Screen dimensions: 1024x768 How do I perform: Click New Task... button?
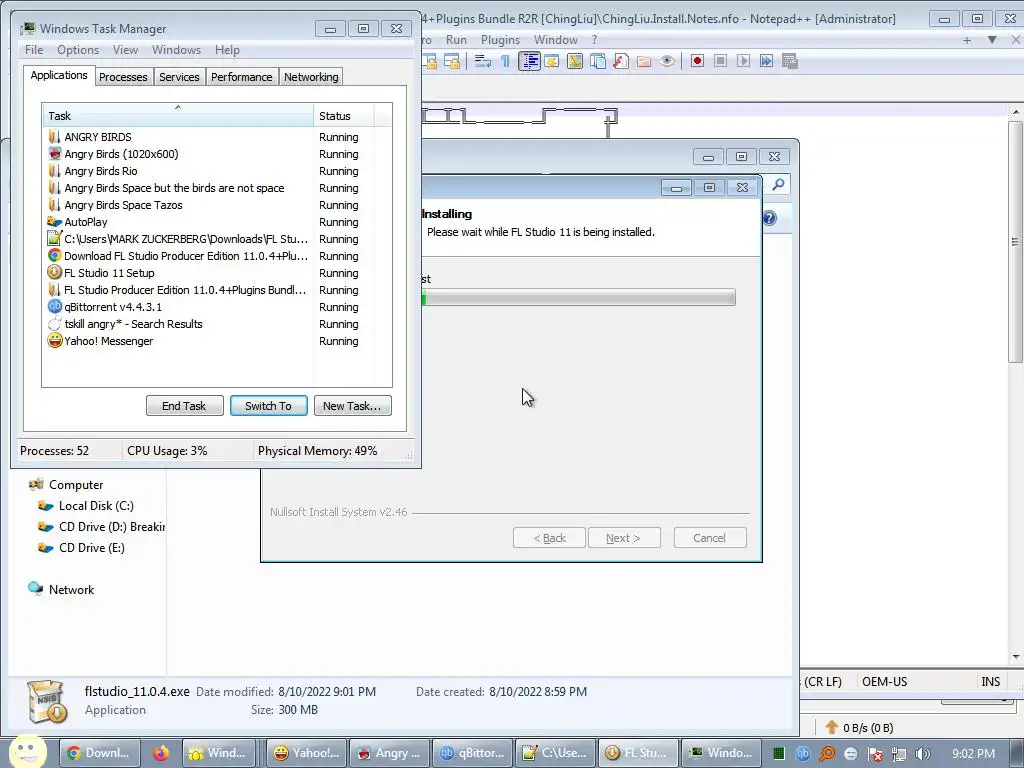[353, 406]
